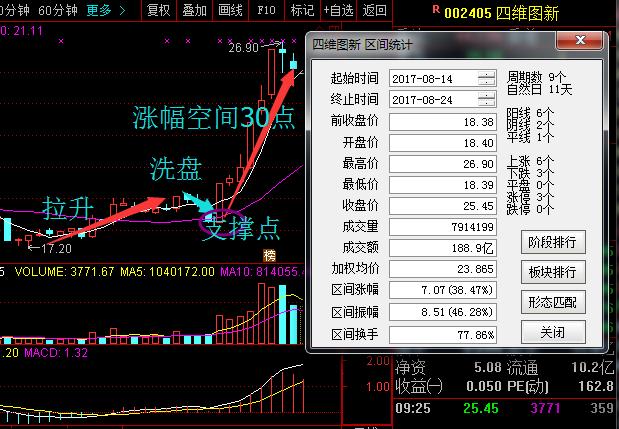Click the 起始时间 date spinner
This screenshot has width=619, height=429.
[486, 79]
